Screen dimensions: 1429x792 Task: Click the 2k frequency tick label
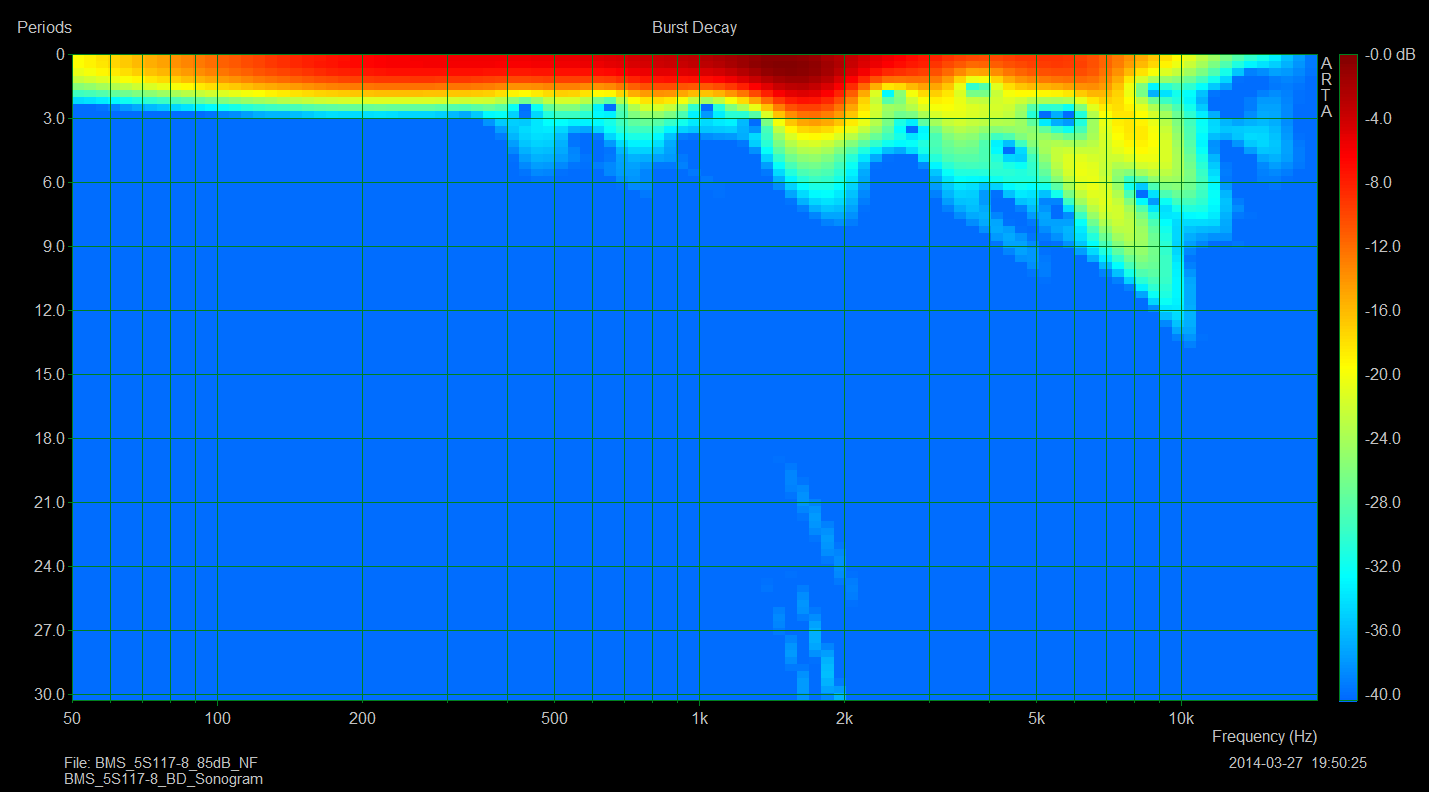[844, 718]
